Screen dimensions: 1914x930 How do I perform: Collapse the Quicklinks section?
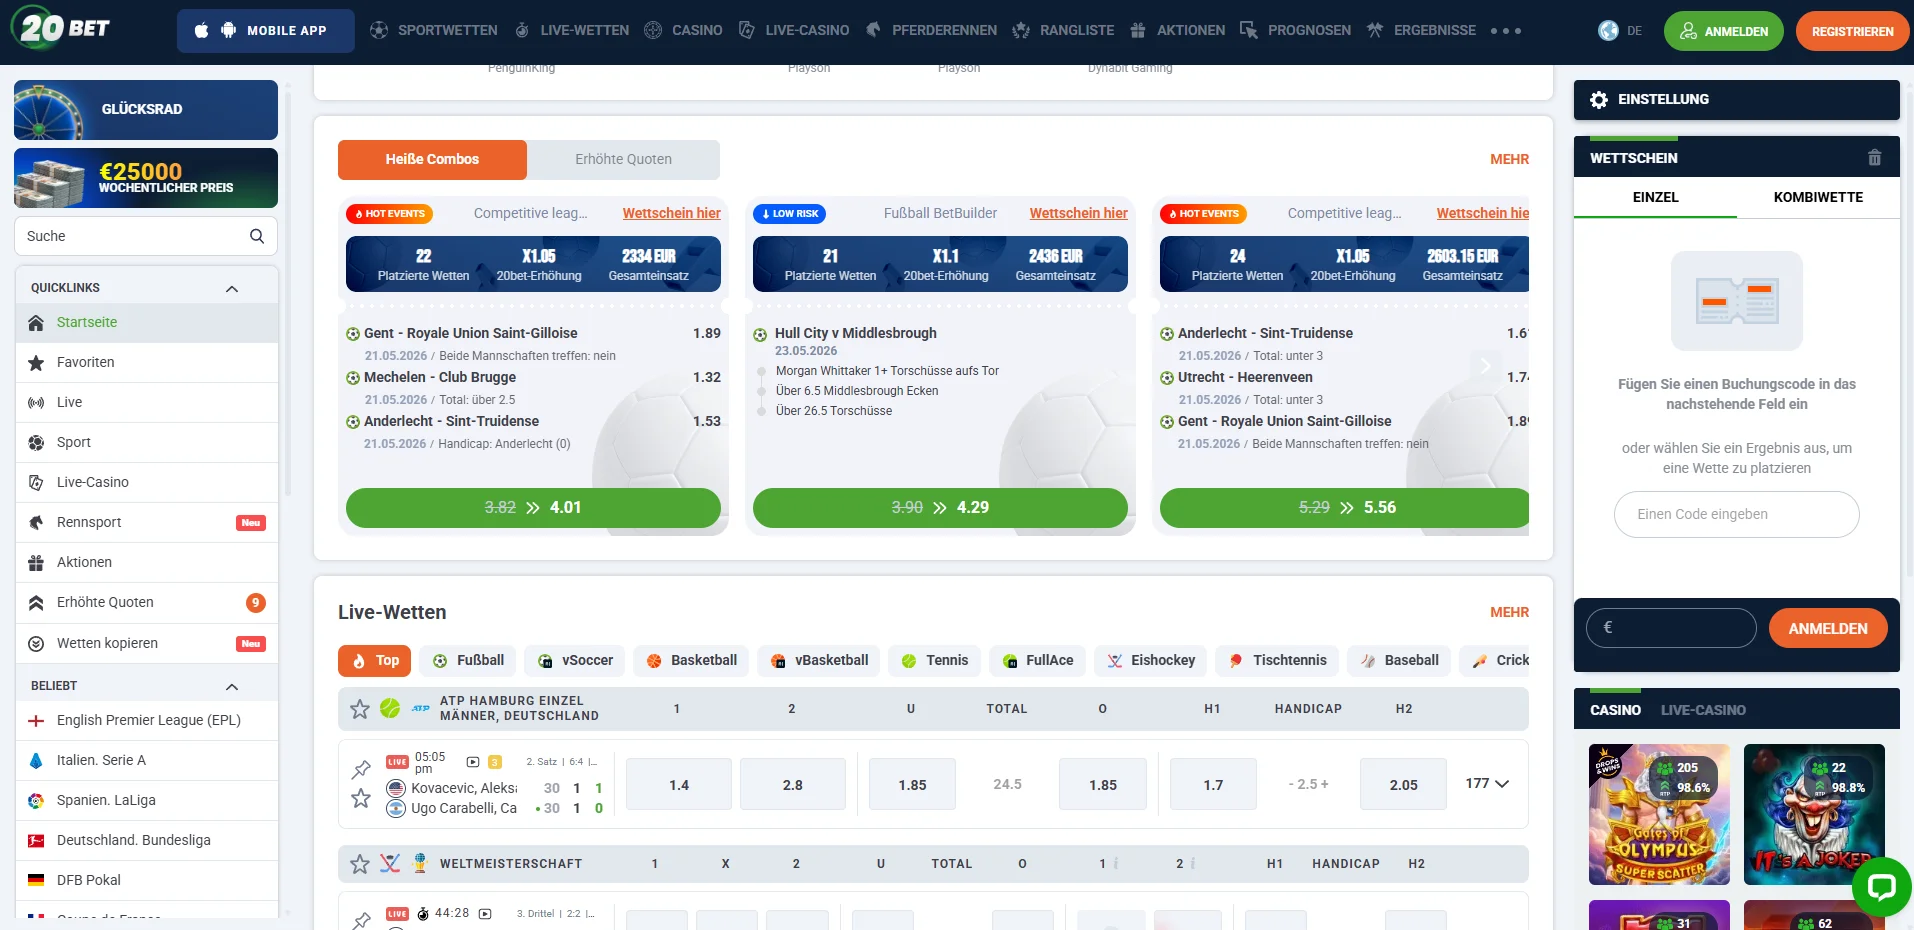tap(232, 288)
